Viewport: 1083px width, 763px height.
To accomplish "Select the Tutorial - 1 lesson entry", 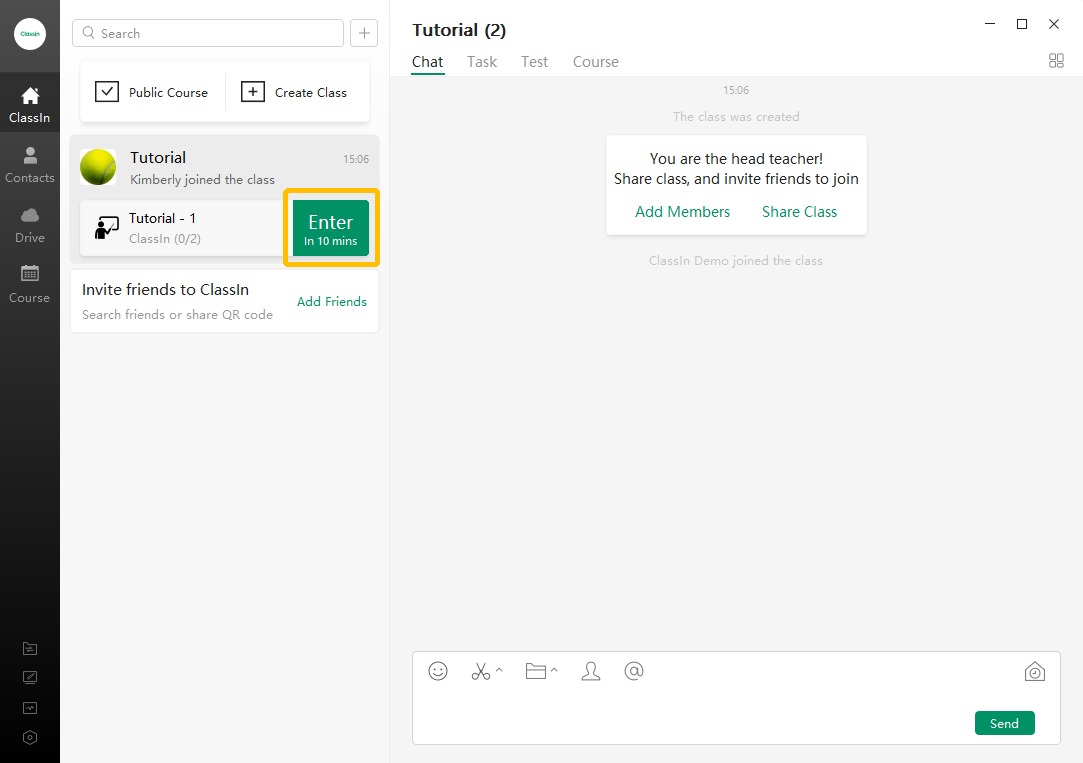I will (x=182, y=228).
